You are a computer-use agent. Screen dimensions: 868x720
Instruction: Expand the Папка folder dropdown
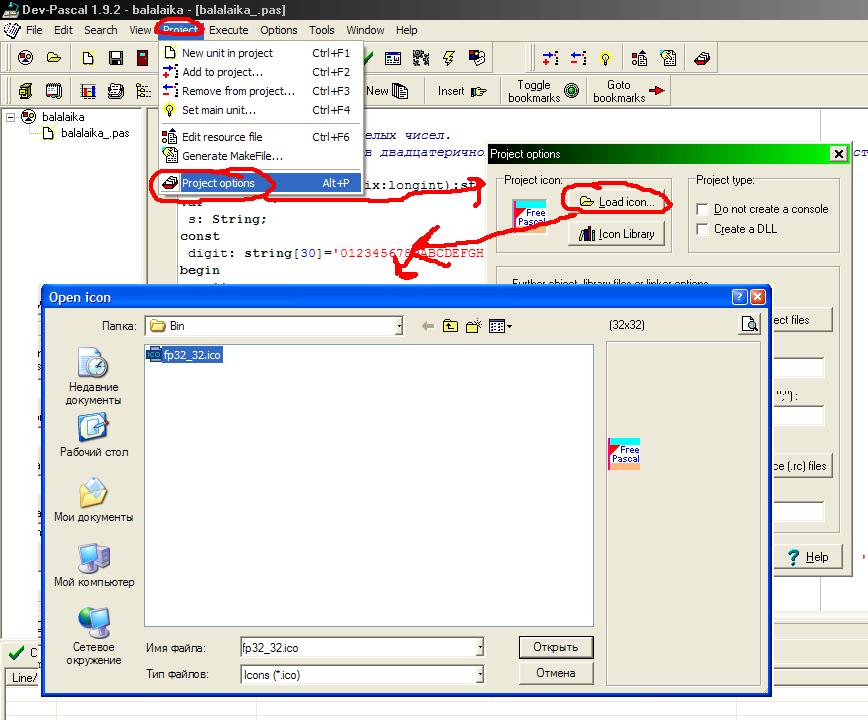[397, 326]
